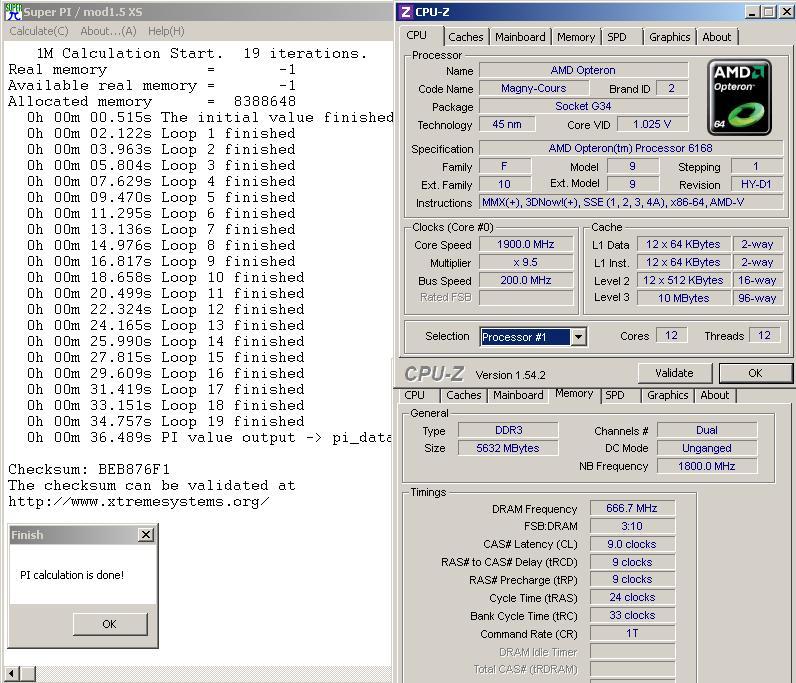Click the CPU-Z Version 1.54.2 label

coord(510,375)
